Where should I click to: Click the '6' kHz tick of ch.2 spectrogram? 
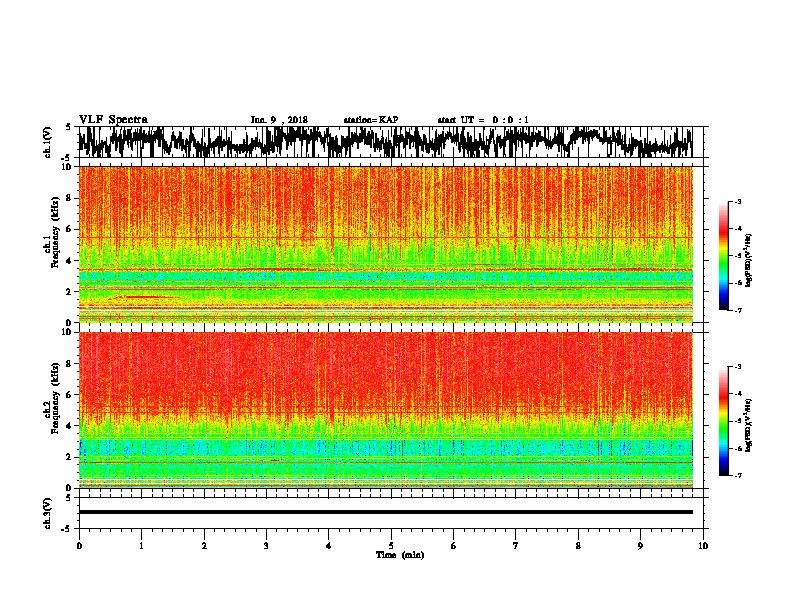[69, 394]
